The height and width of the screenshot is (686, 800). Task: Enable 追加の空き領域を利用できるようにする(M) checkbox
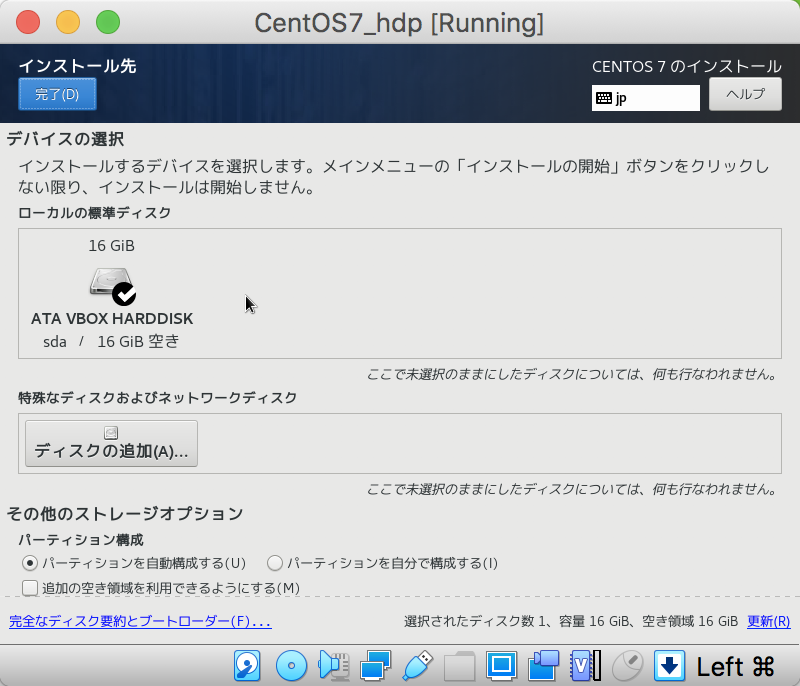click(30, 588)
